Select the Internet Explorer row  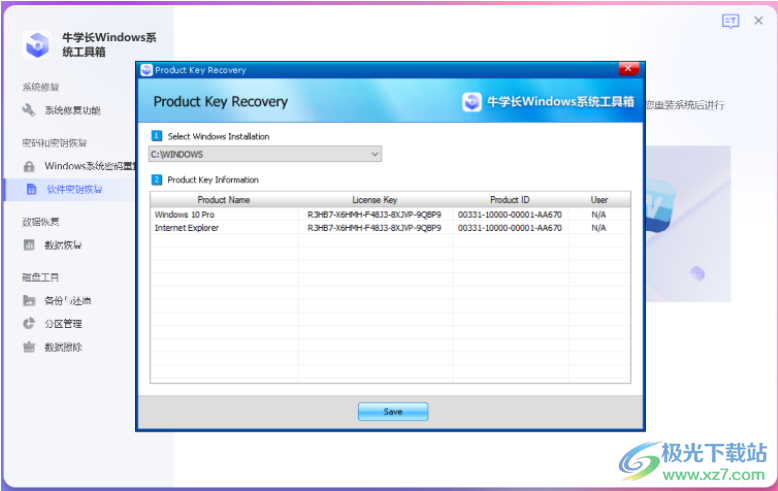[390, 228]
